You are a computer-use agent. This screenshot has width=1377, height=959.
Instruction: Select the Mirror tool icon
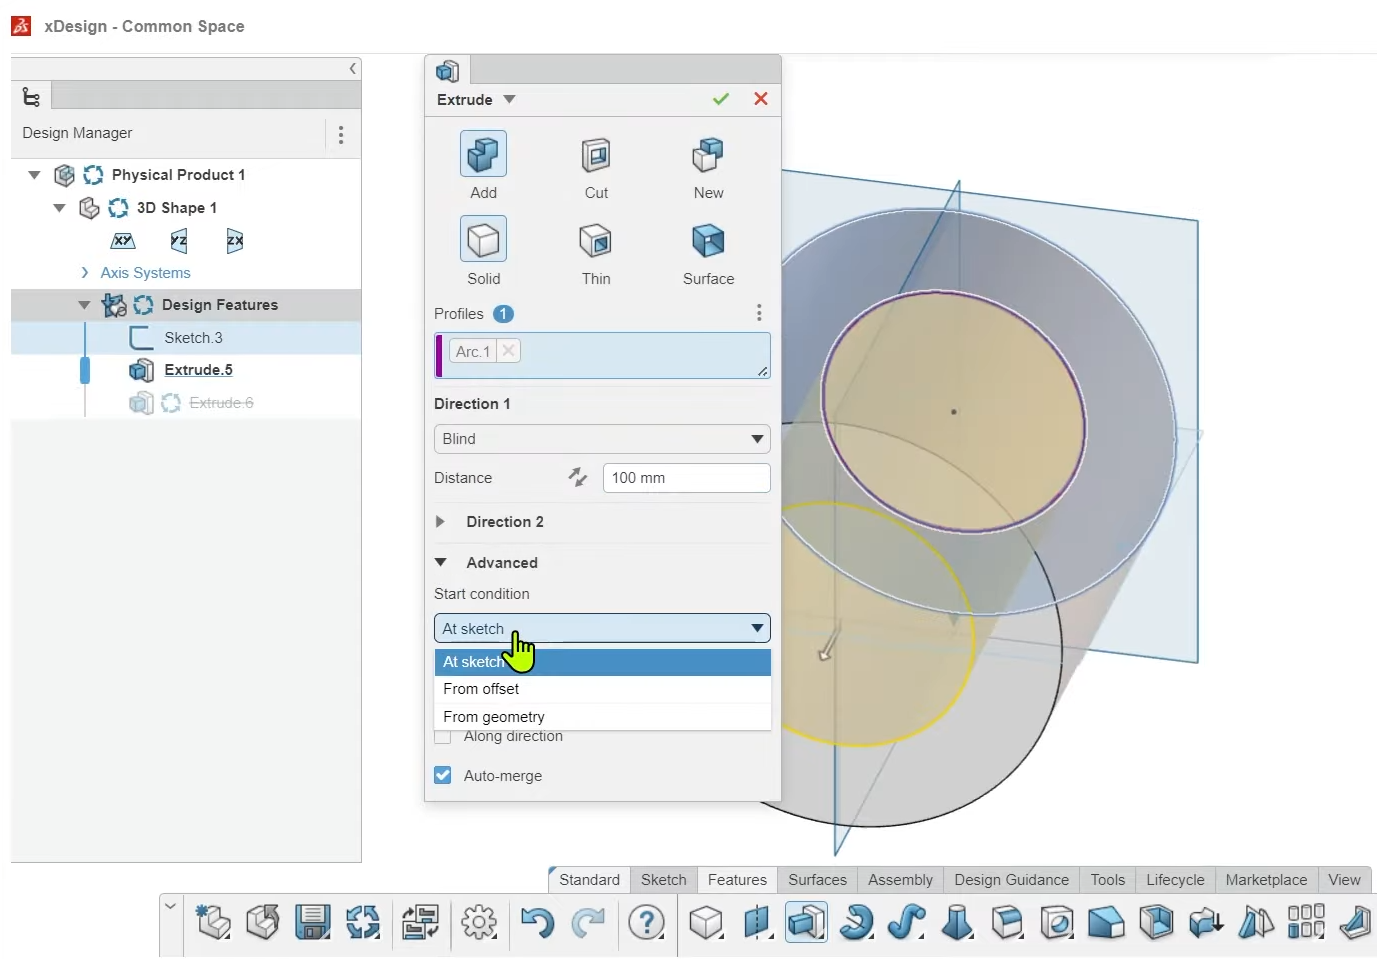[x=1256, y=922]
